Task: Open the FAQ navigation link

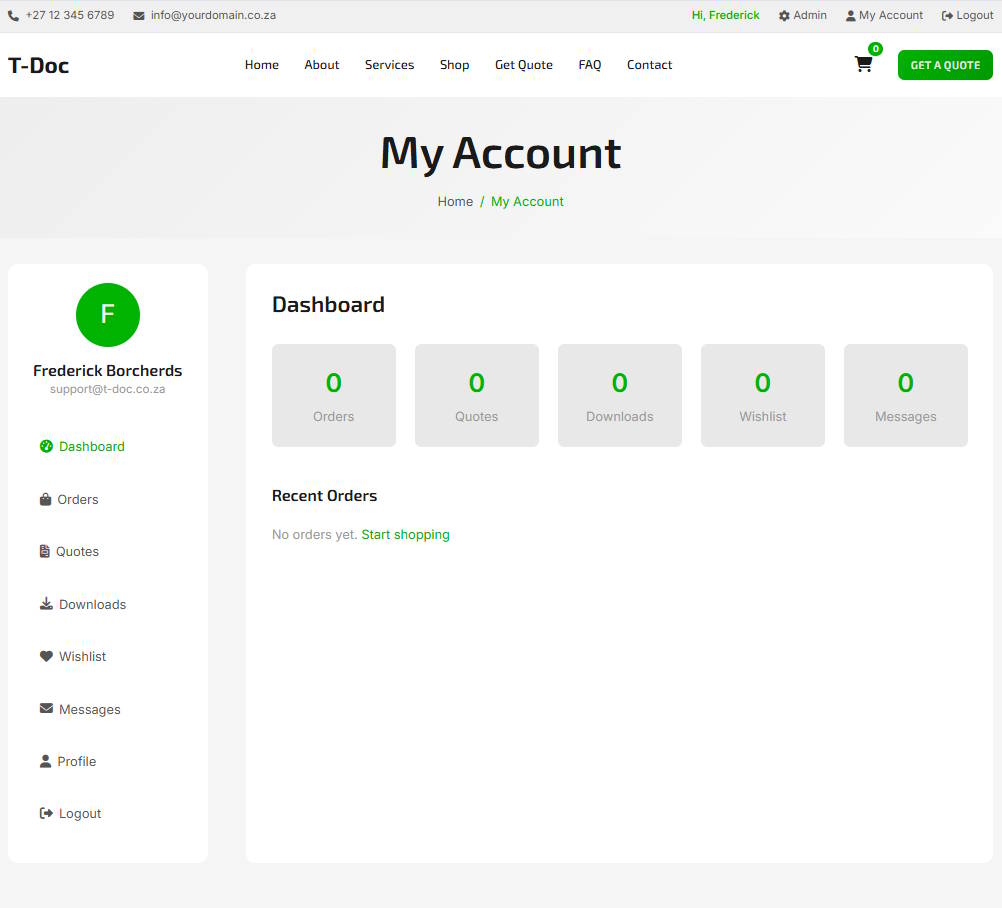Action: (x=590, y=65)
